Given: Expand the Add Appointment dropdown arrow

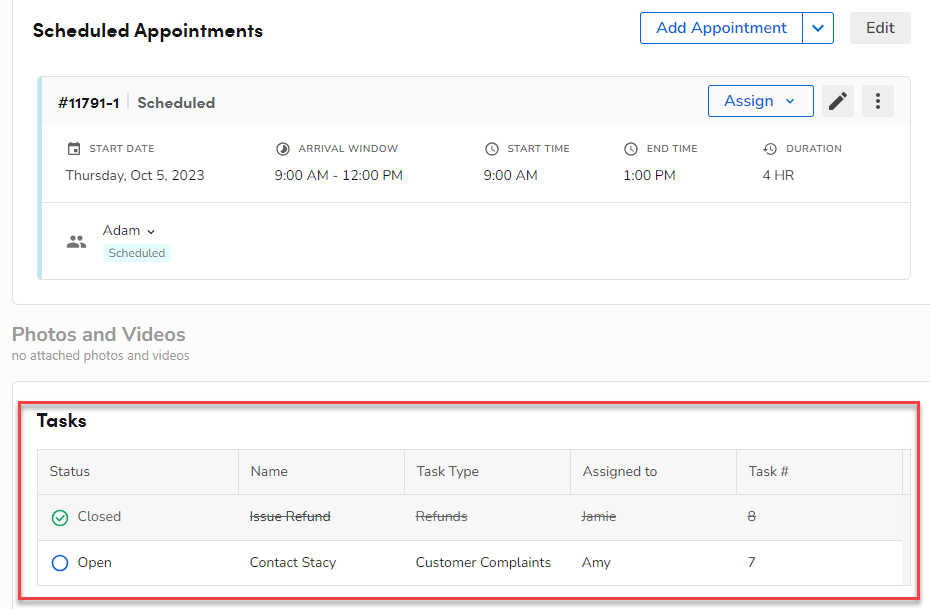Looking at the screenshot, I should (818, 28).
